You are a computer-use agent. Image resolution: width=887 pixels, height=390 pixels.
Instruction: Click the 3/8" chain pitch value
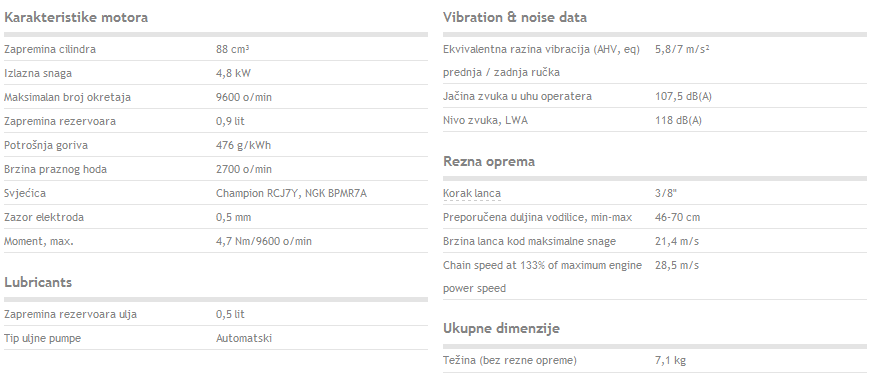tap(666, 194)
